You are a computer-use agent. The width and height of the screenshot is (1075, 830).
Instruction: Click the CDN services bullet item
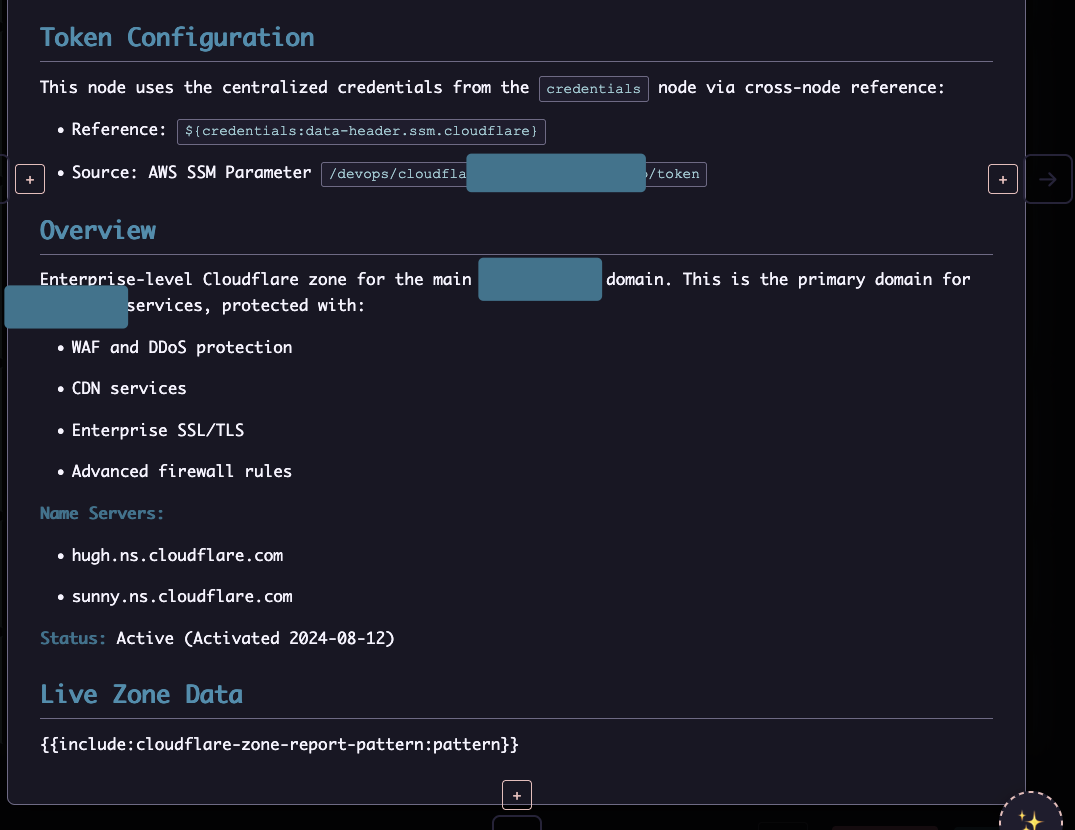pyautogui.click(x=129, y=388)
